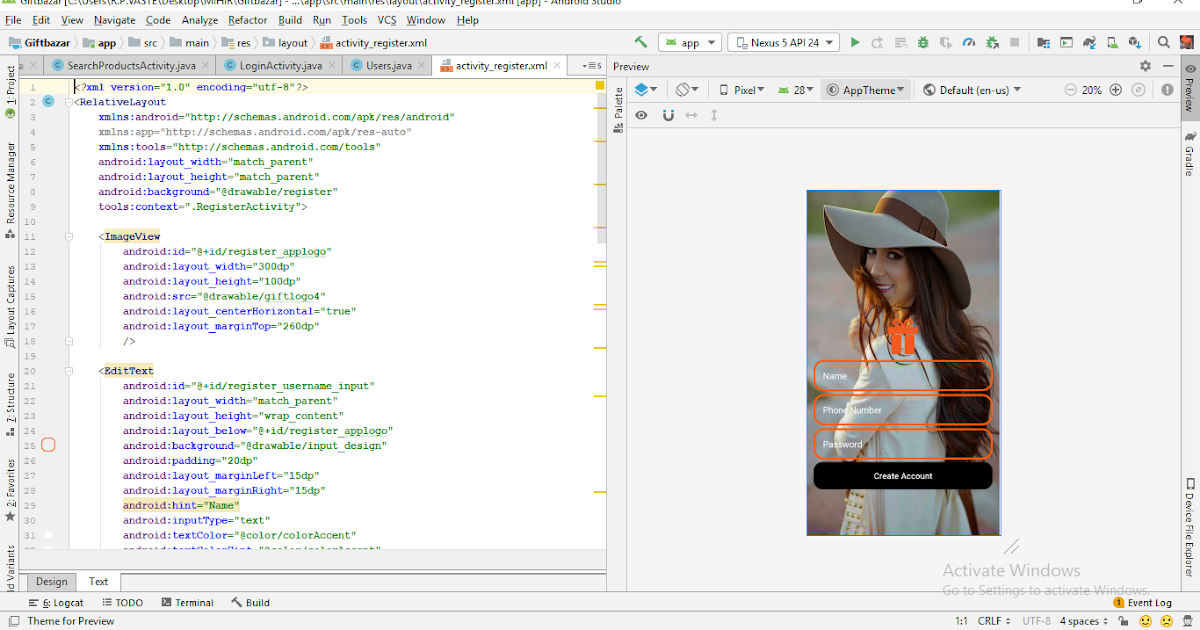Open Search Everywhere with the magnifier icon
Image resolution: width=1200 pixels, height=630 pixels.
[x=1164, y=43]
